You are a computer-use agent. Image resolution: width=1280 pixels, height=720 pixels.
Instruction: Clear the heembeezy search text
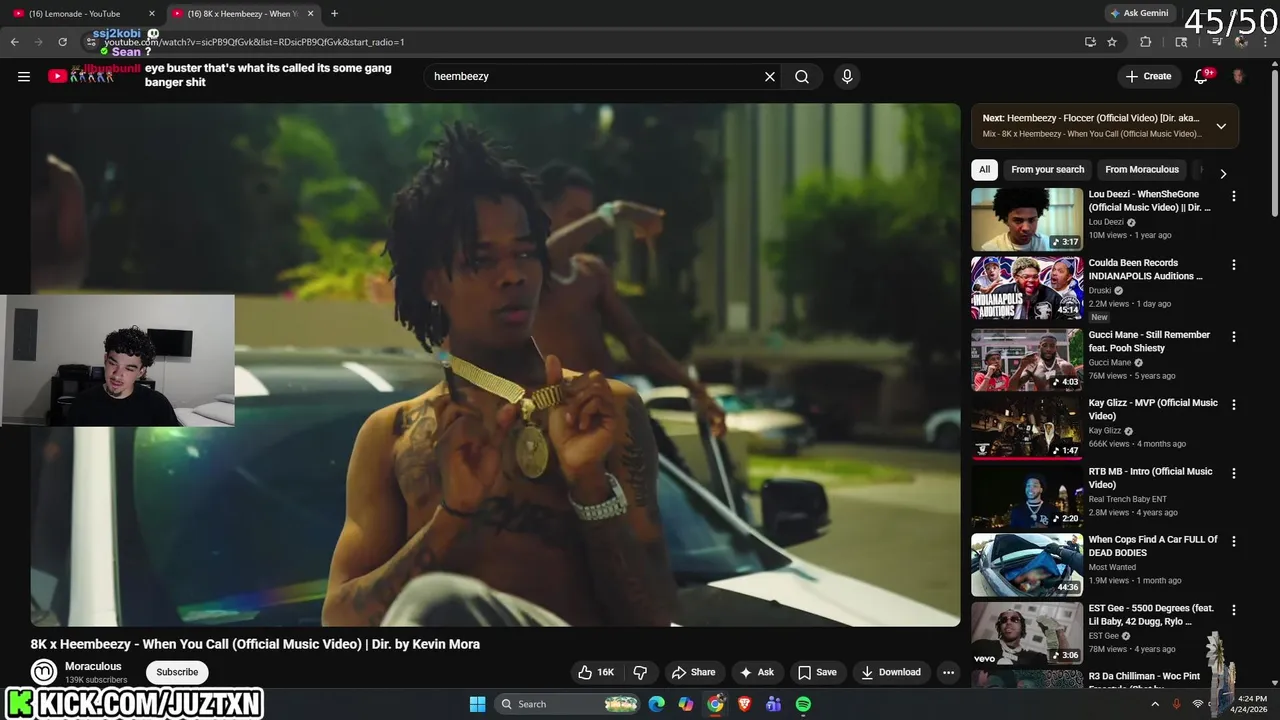[x=770, y=76]
